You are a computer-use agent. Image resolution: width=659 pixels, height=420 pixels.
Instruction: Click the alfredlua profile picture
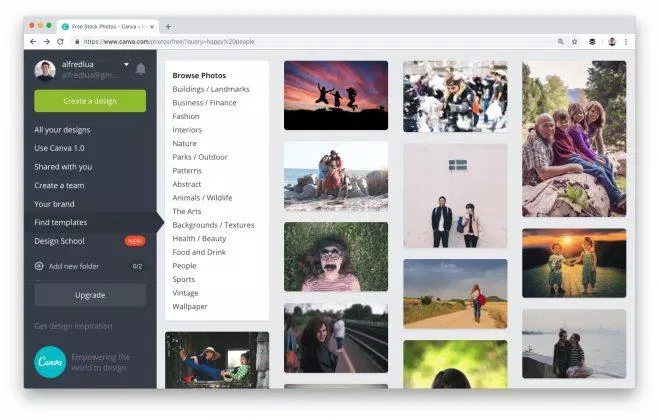(x=45, y=70)
